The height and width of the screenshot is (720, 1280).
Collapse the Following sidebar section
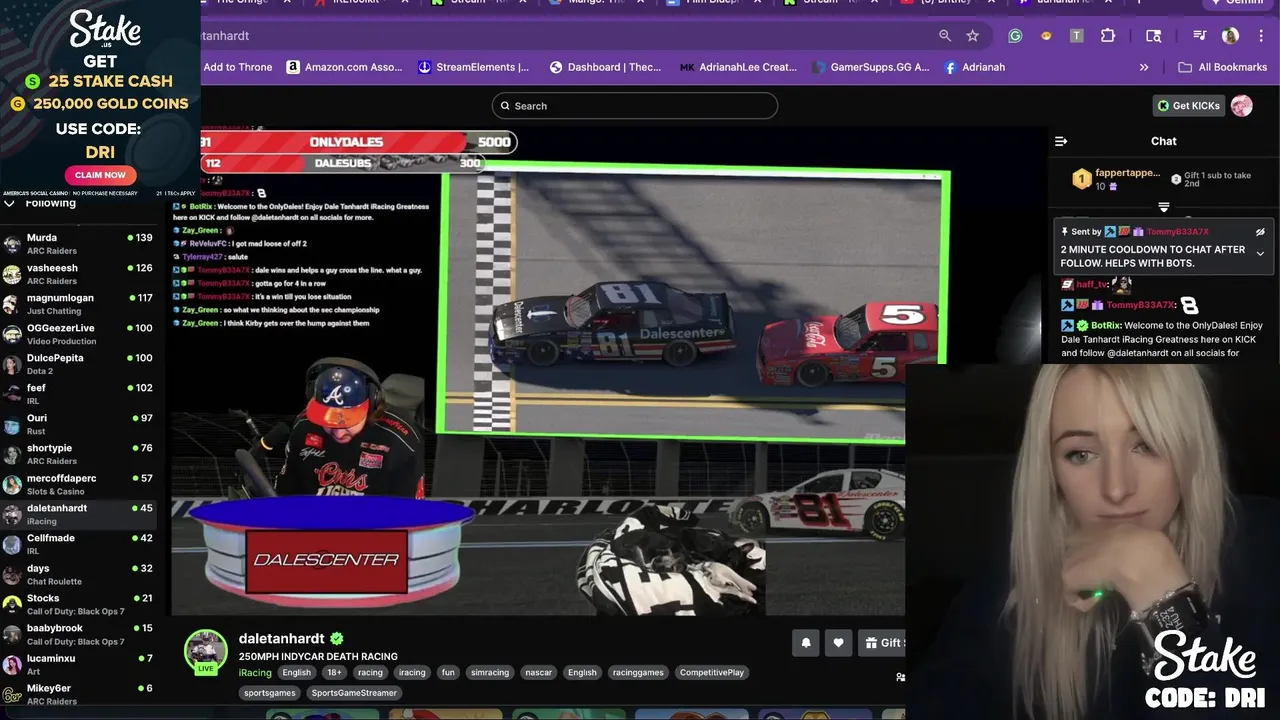[x=9, y=203]
